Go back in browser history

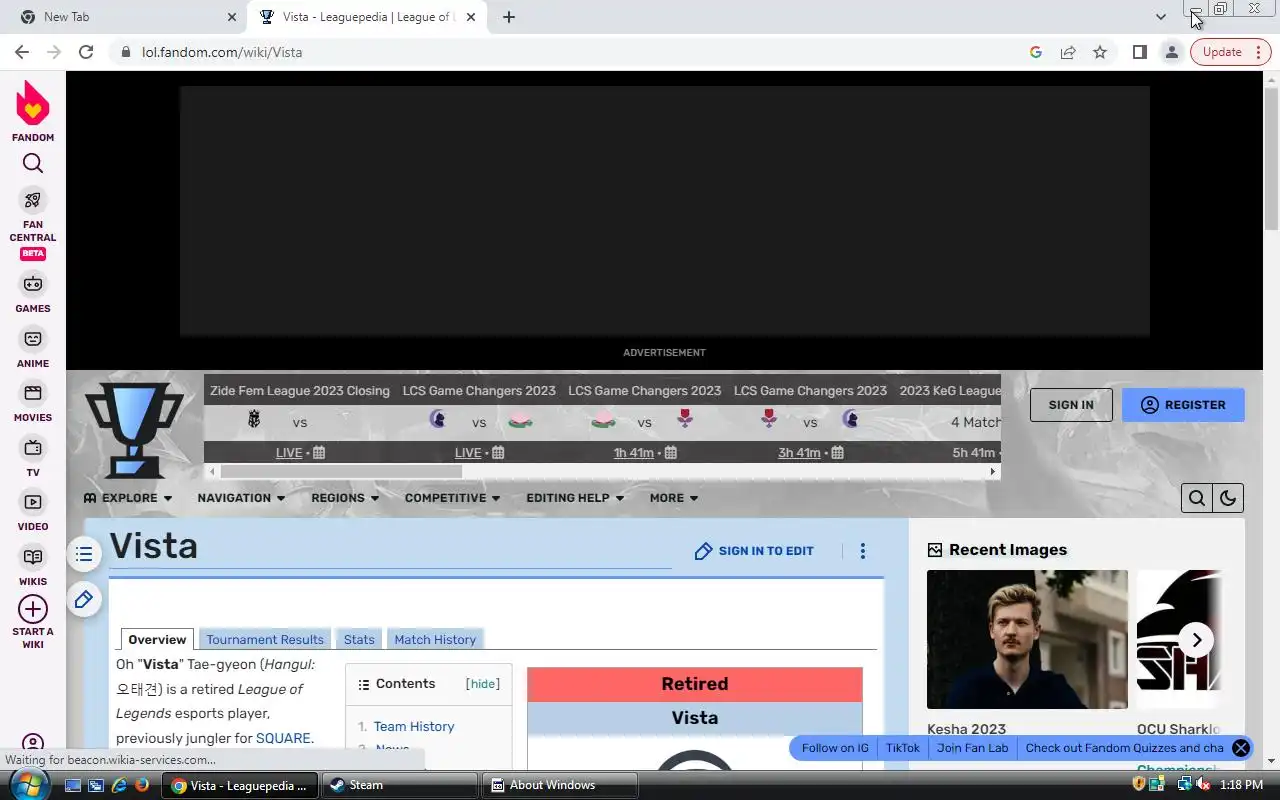(x=22, y=52)
